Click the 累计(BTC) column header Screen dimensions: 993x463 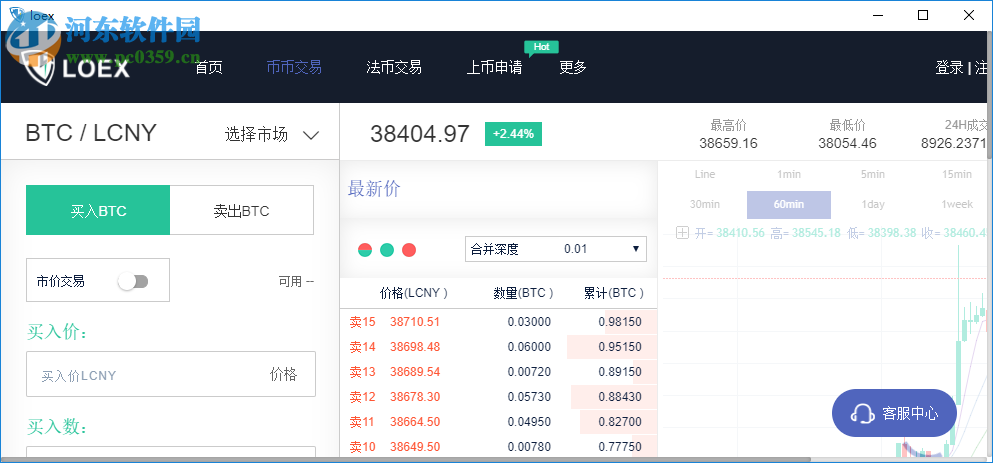coord(614,293)
